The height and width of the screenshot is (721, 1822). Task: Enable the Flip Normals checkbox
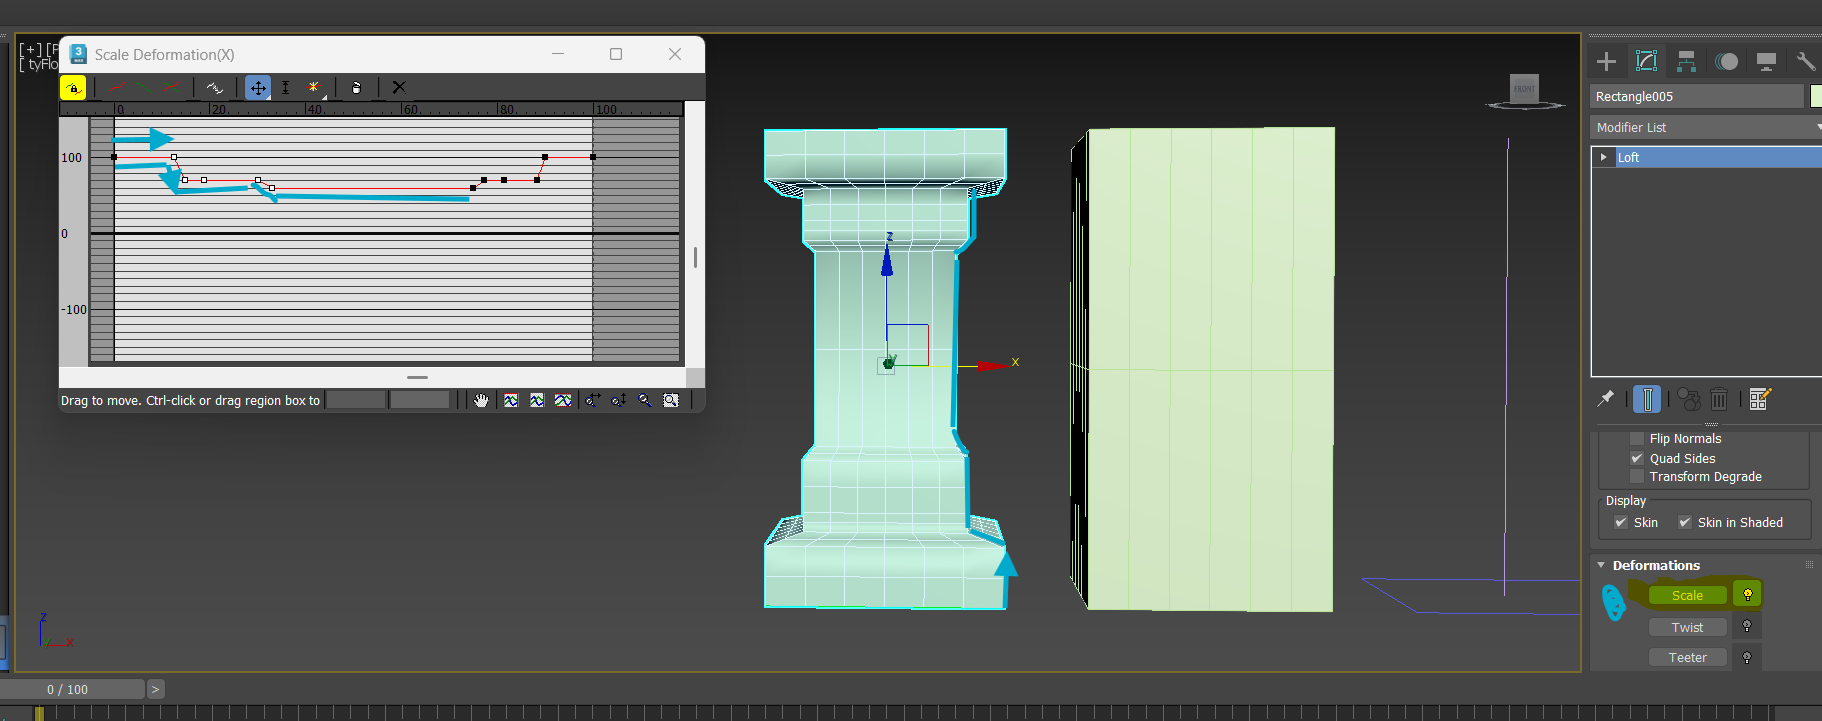click(x=1637, y=438)
